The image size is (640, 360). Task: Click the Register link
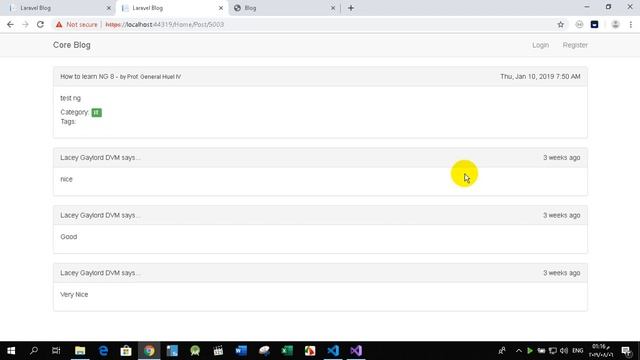[x=575, y=45]
